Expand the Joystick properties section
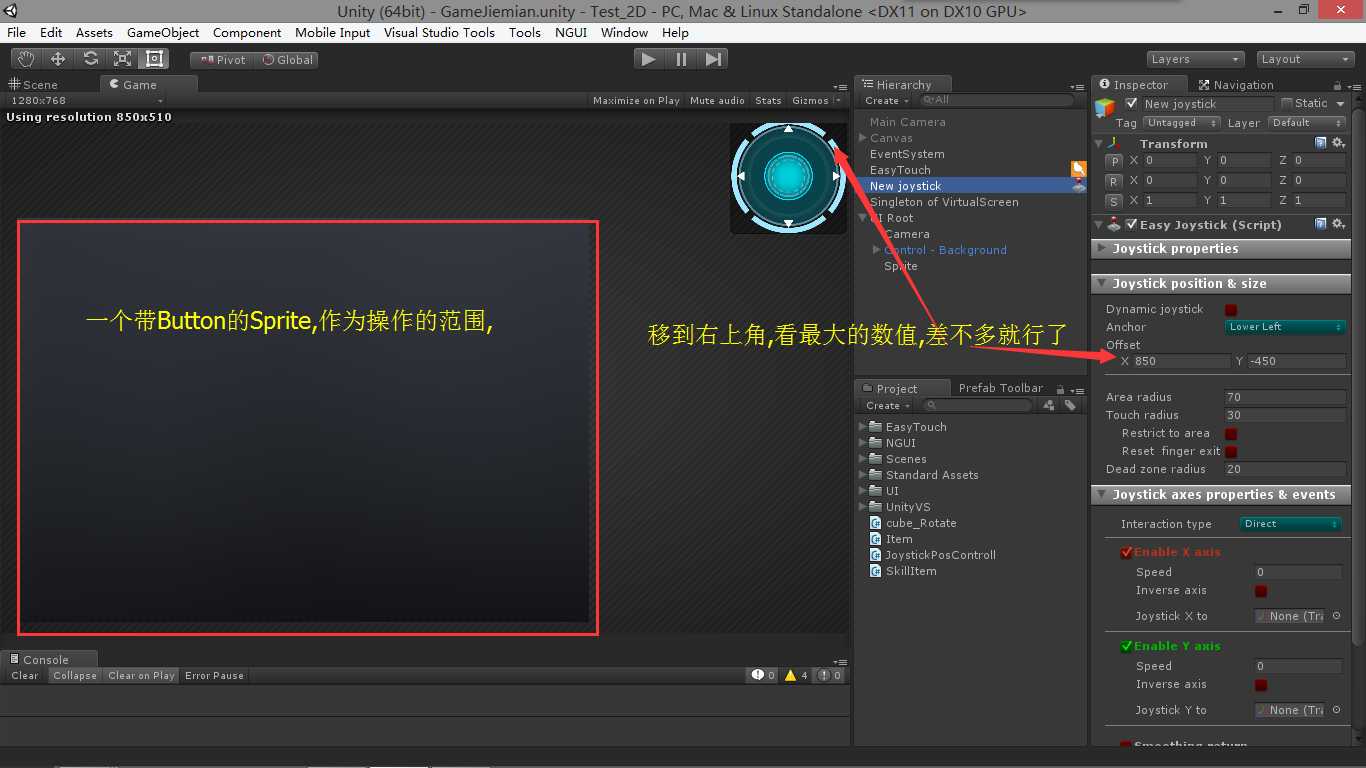Viewport: 1366px width, 768px height. click(x=1221, y=249)
